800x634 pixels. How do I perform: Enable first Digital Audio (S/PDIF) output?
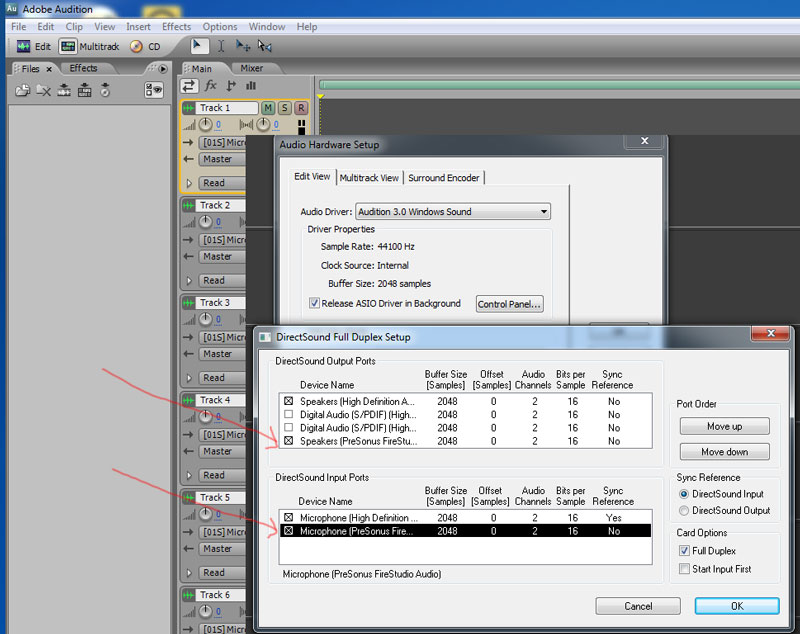[x=289, y=414]
